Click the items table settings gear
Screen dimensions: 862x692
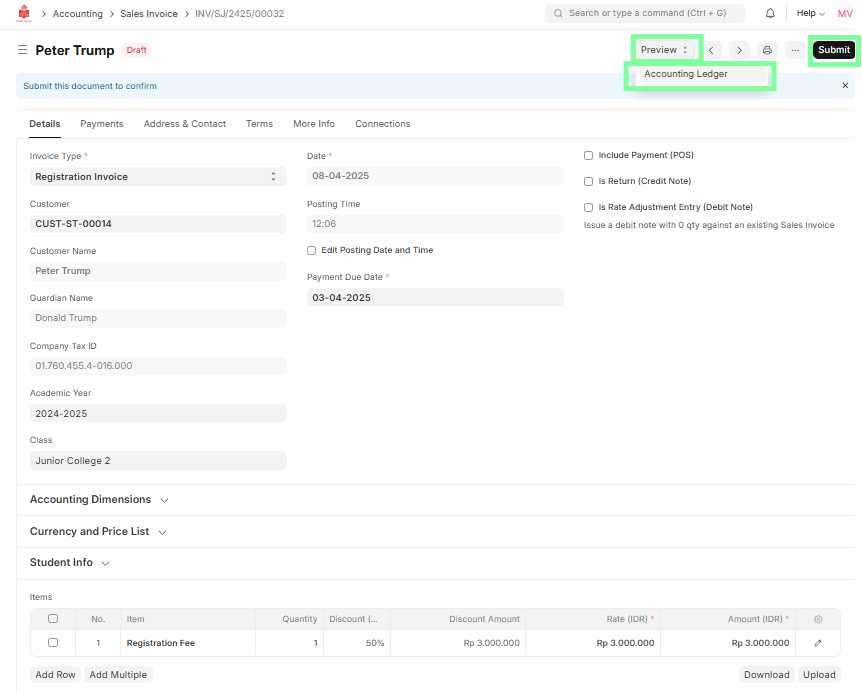point(818,619)
